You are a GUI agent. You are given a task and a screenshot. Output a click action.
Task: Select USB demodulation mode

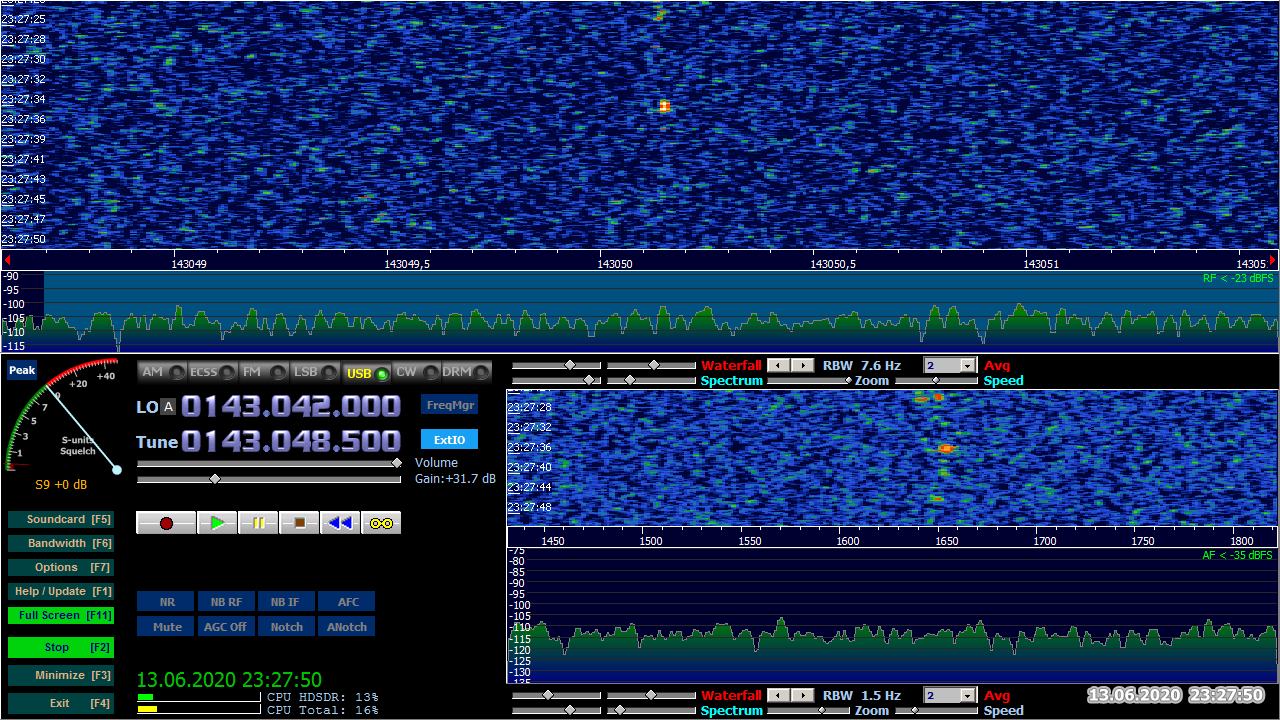(366, 372)
